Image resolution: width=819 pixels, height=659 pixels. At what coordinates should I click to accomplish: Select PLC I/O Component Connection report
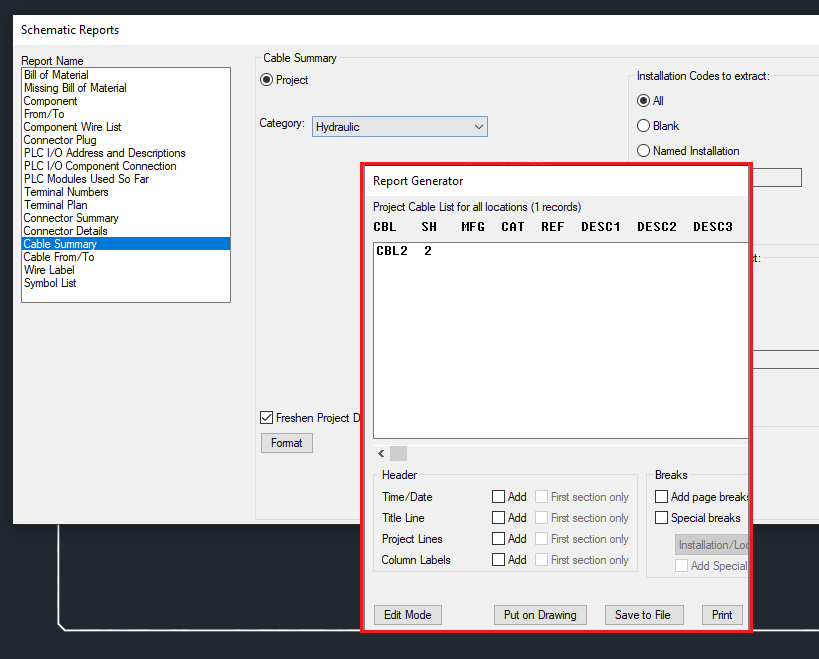pyautogui.click(x=126, y=166)
